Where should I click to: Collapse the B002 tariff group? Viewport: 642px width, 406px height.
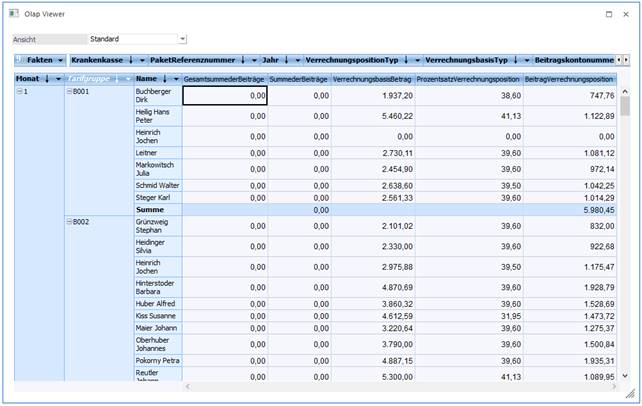coord(69,221)
